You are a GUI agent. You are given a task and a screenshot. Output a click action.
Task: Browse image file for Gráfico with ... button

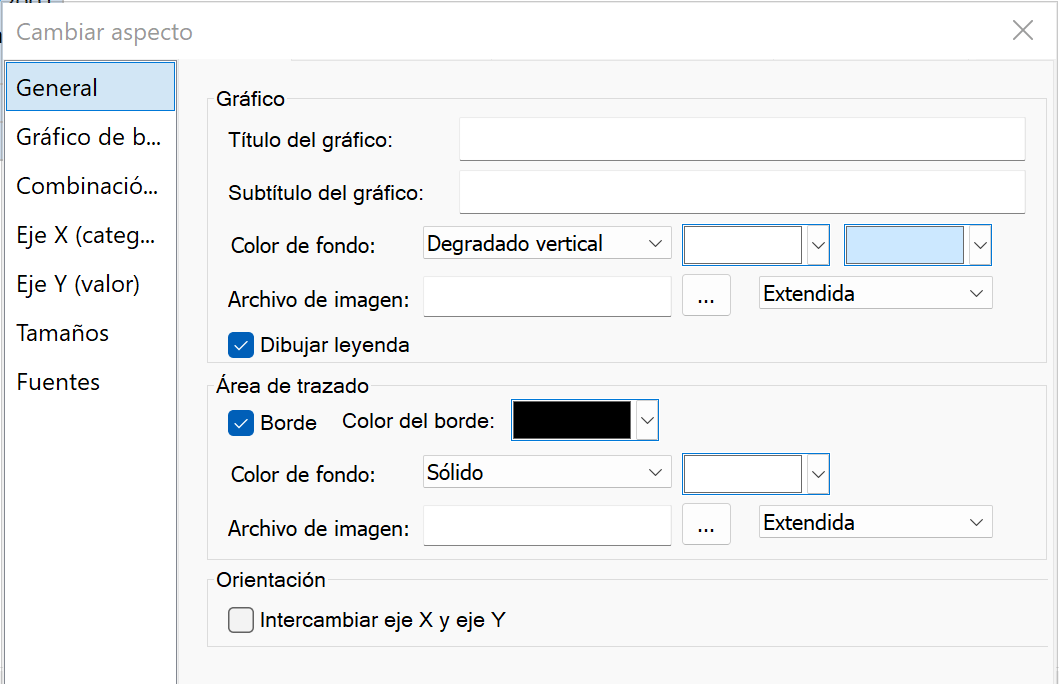706,295
